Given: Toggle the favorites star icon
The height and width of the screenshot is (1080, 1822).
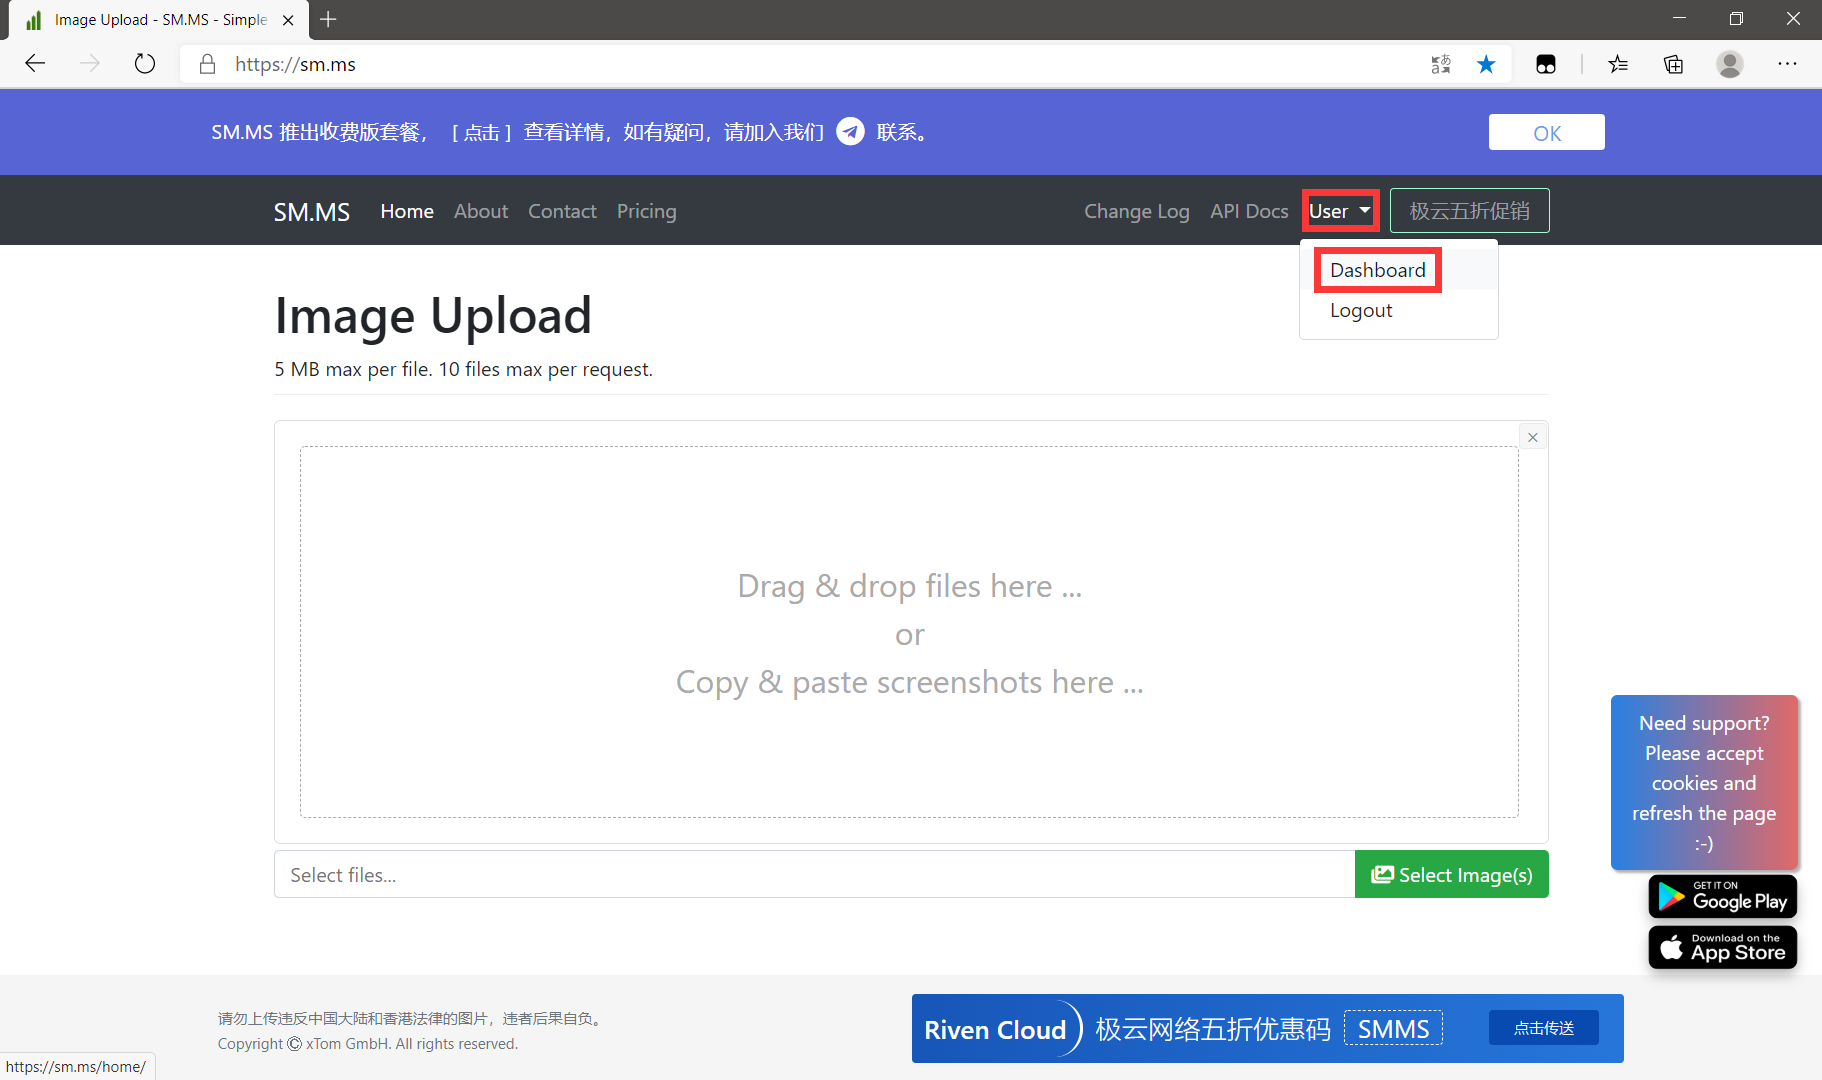Looking at the screenshot, I should click(x=1486, y=64).
